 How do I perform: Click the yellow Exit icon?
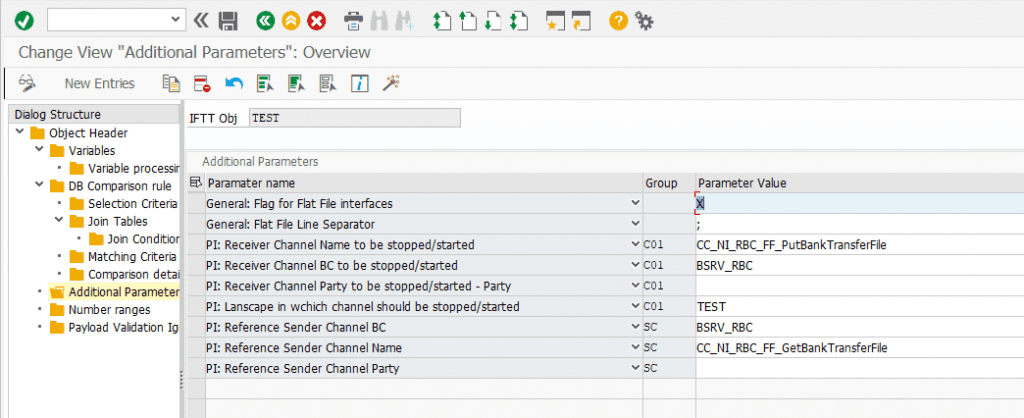tap(291, 21)
